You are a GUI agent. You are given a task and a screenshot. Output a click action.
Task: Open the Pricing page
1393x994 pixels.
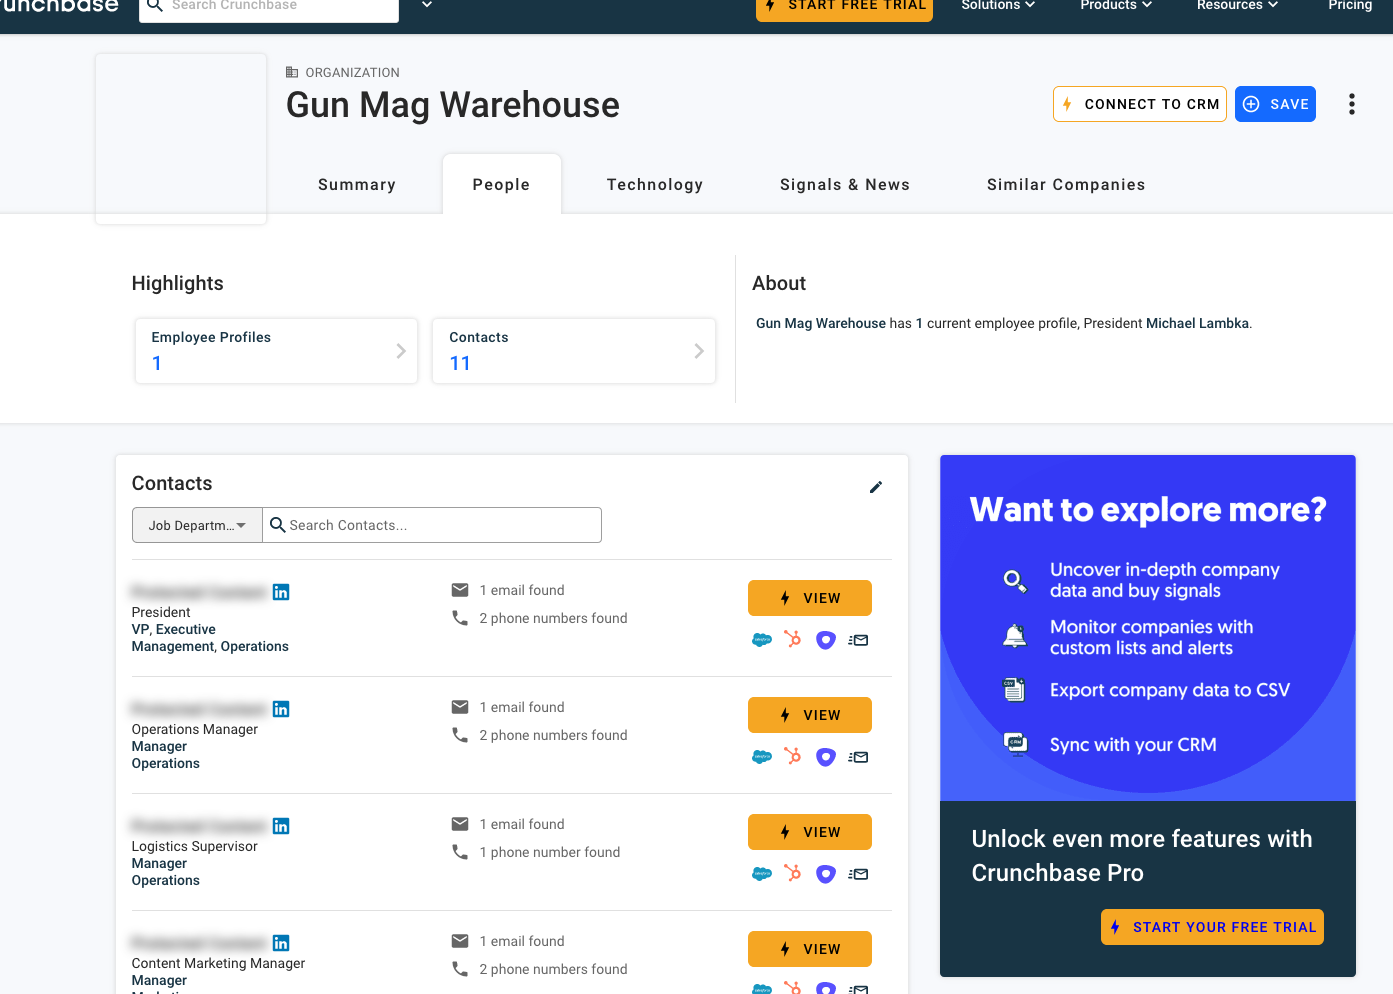point(1350,5)
